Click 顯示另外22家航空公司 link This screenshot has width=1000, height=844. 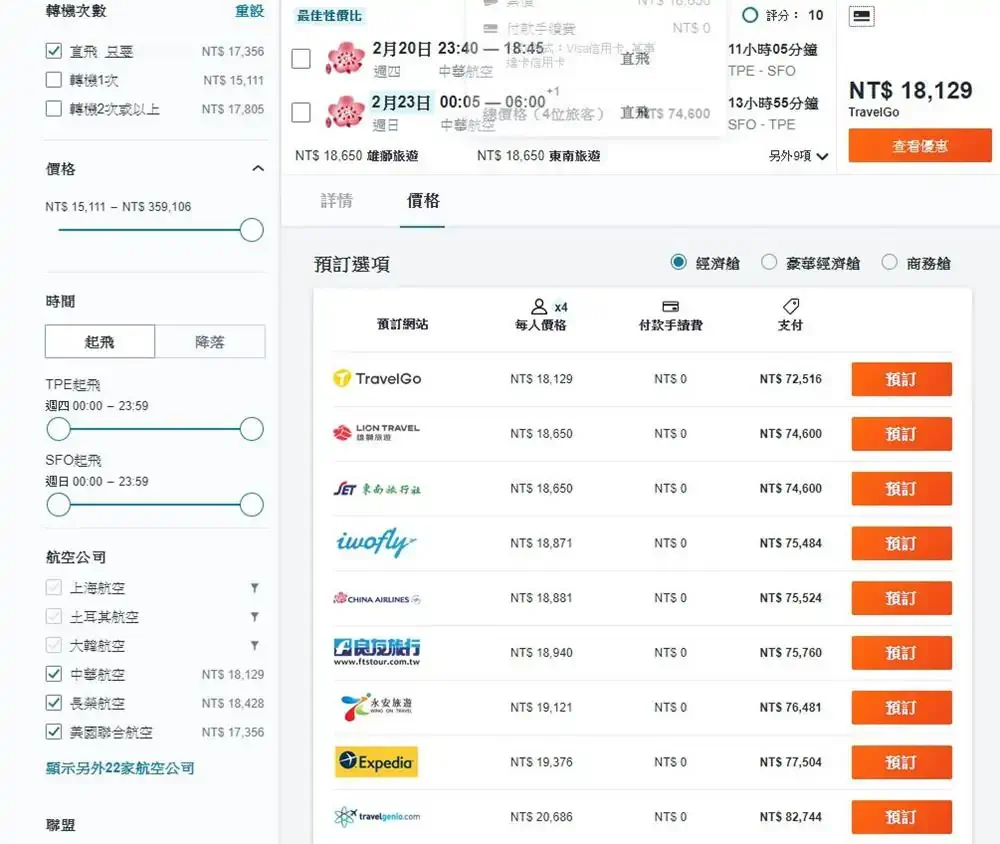click(x=120, y=768)
